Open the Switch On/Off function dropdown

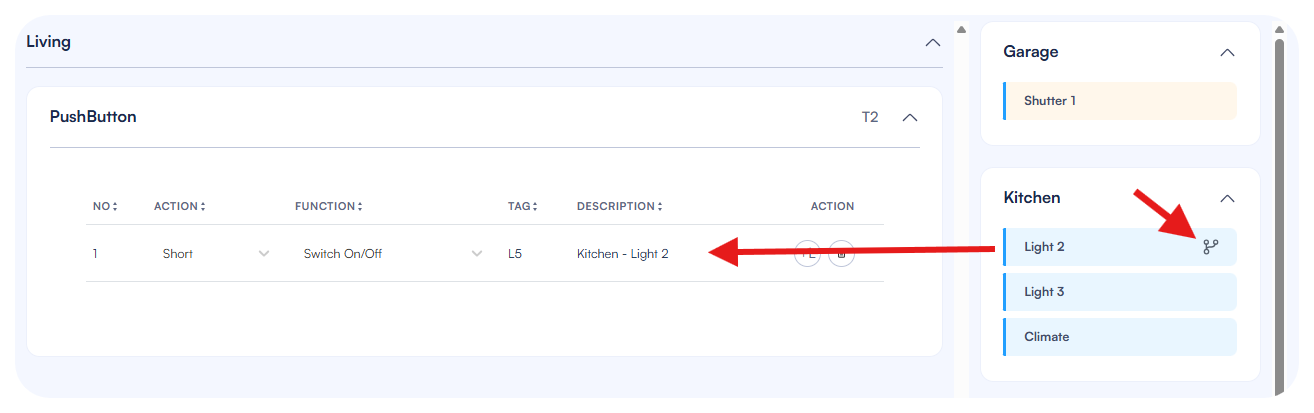(x=393, y=254)
